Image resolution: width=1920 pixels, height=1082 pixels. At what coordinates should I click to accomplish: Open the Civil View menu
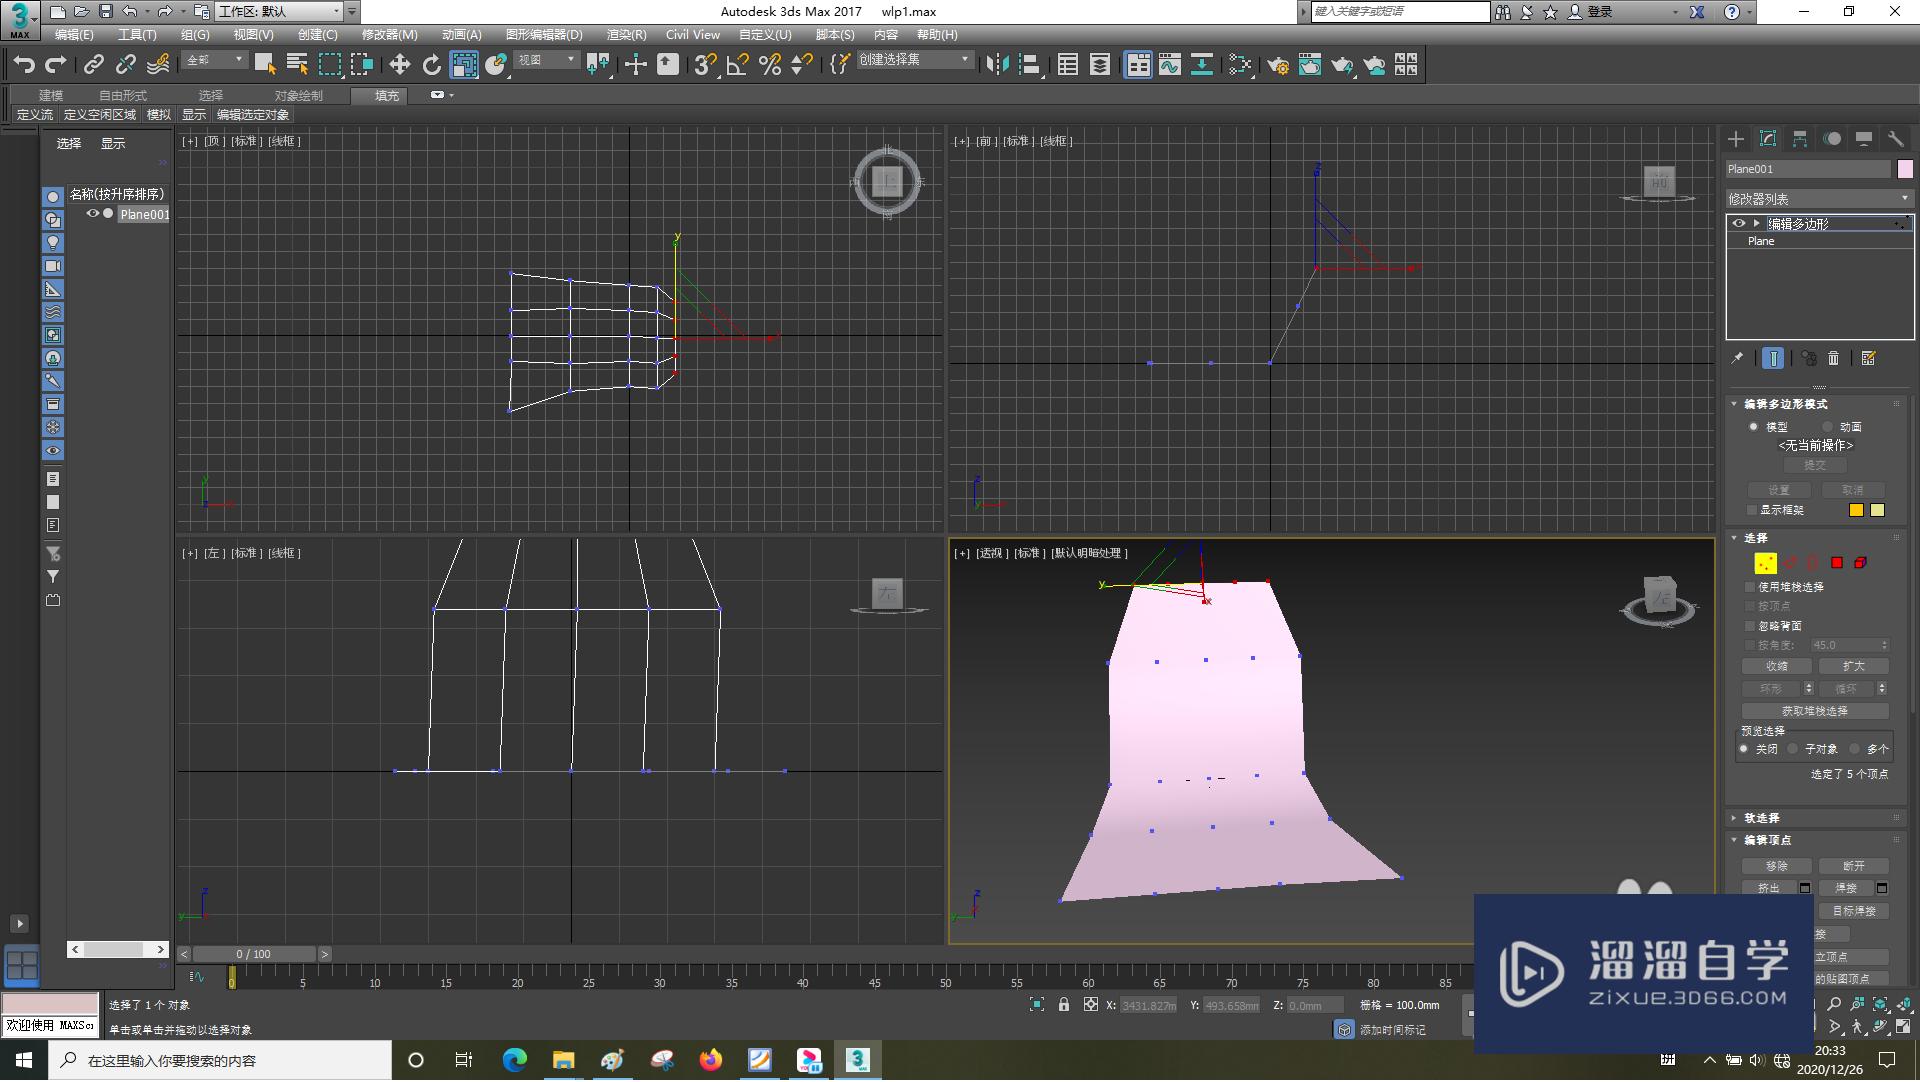(693, 35)
